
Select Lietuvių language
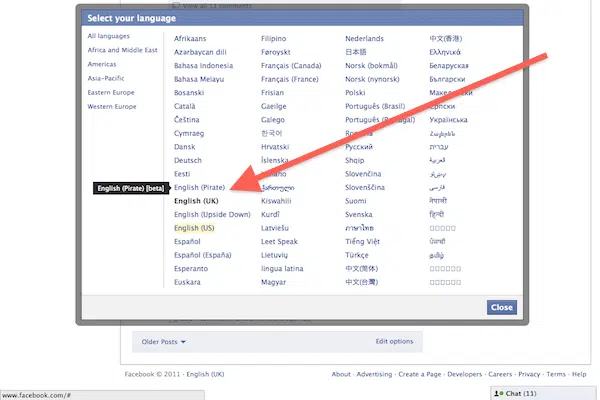pyautogui.click(x=274, y=255)
